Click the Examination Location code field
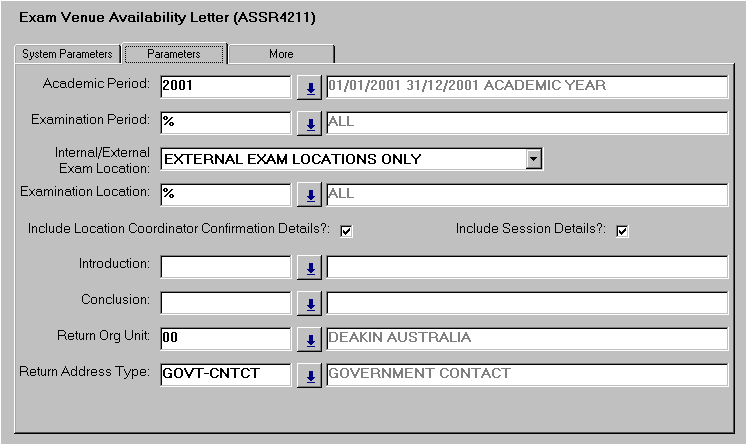This screenshot has height=444, width=746. [224, 194]
